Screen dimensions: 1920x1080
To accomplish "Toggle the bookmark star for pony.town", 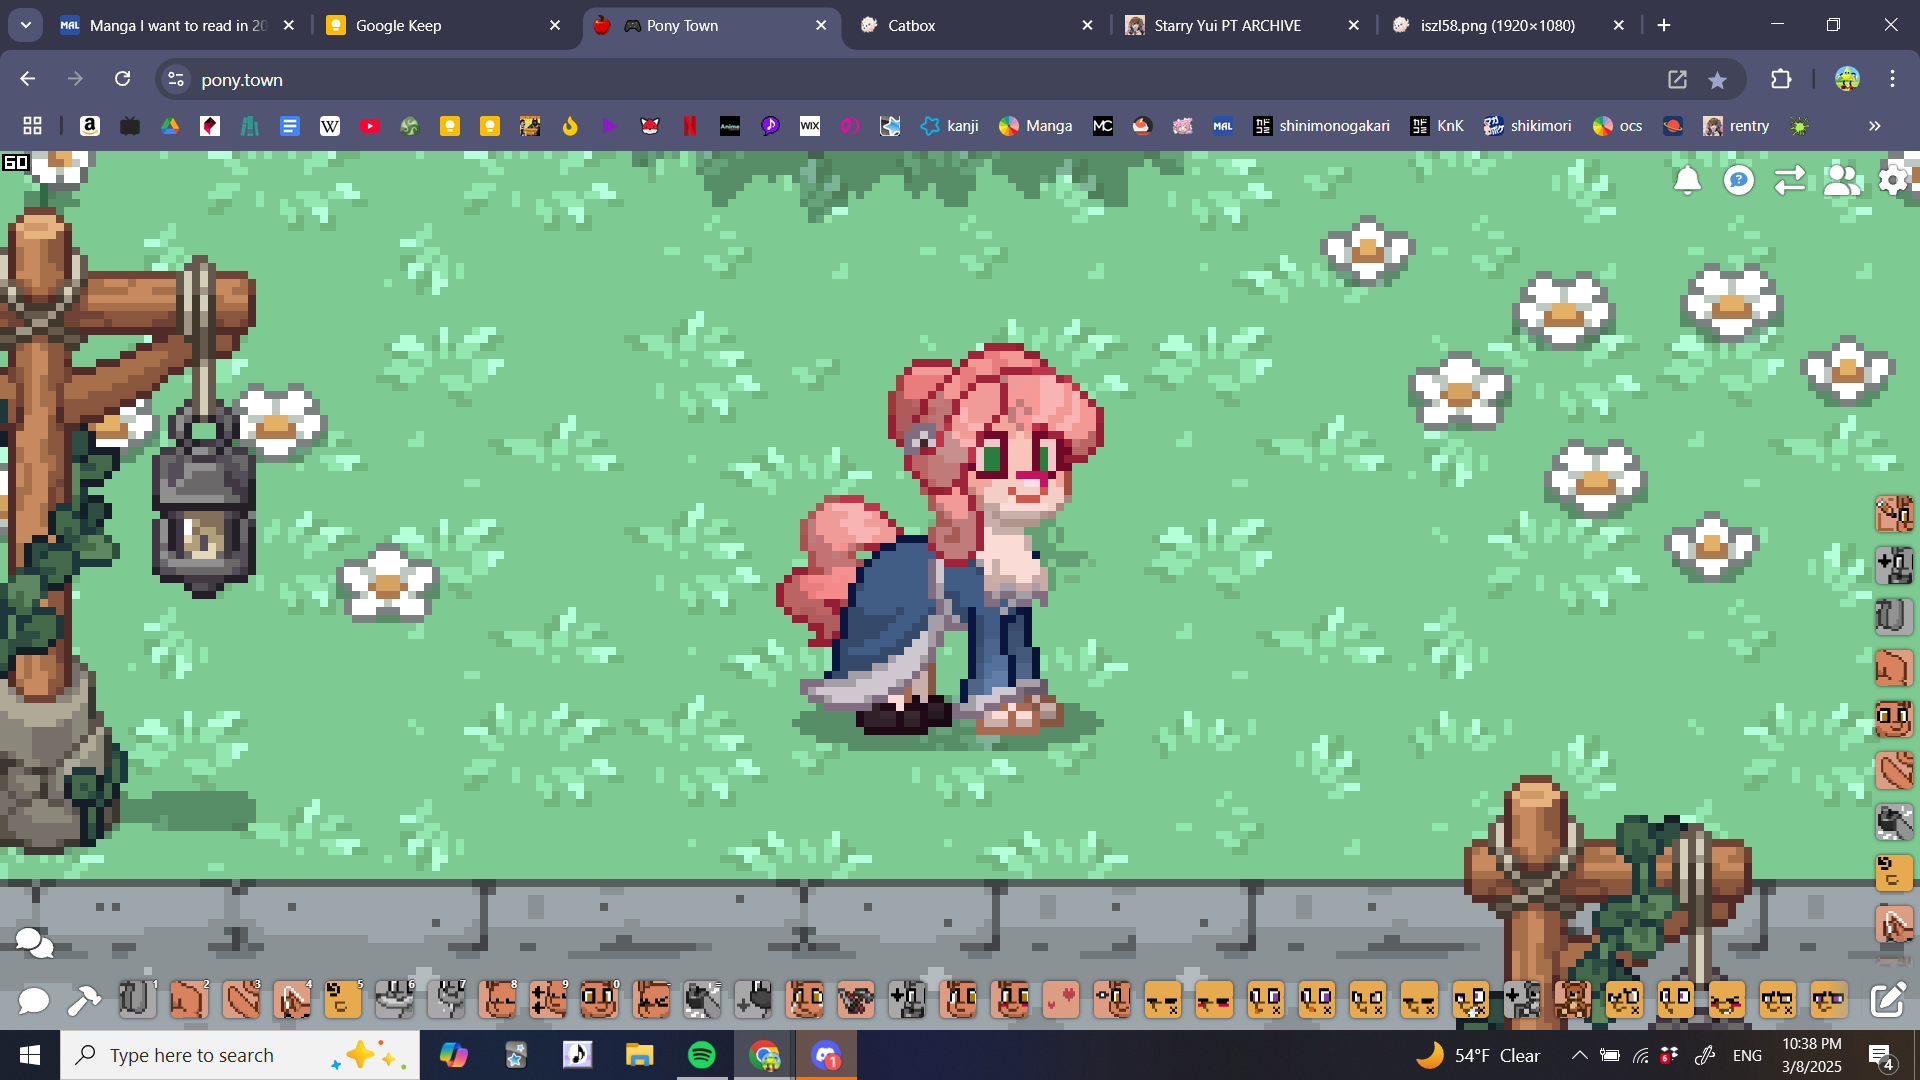I will 1717,80.
